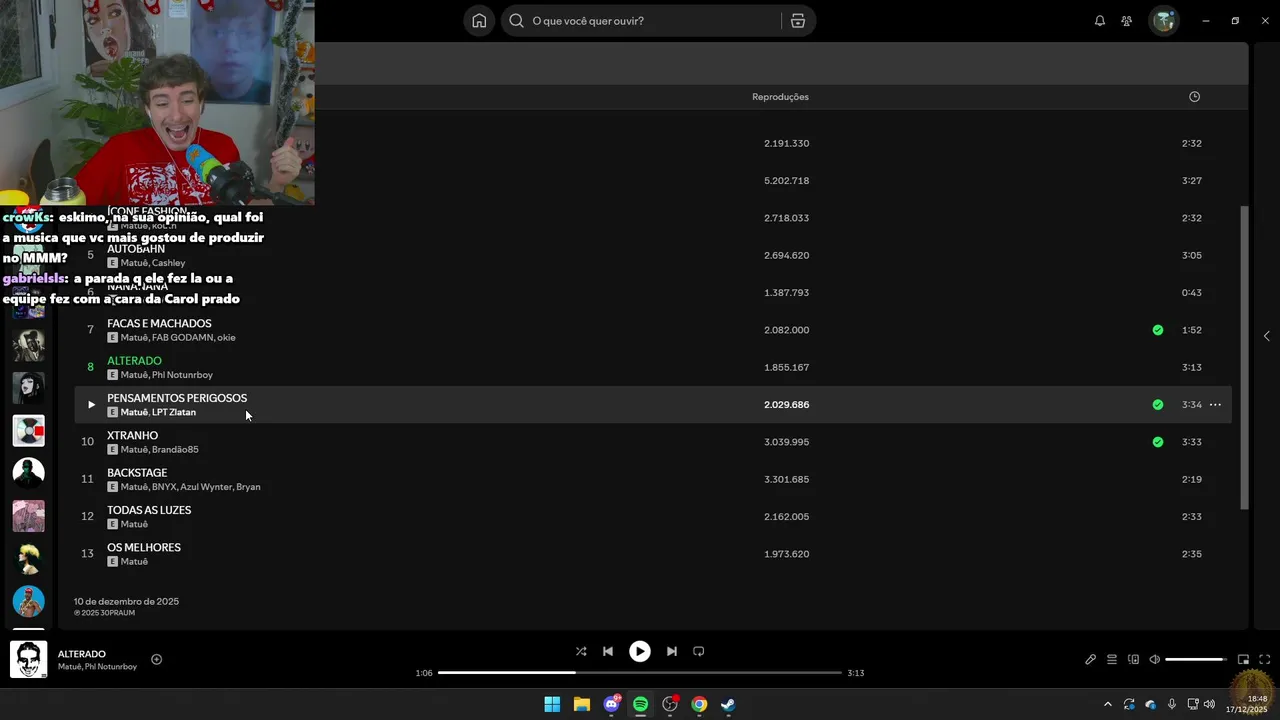Open the sidebar playlist with the CD cover

coord(28,430)
